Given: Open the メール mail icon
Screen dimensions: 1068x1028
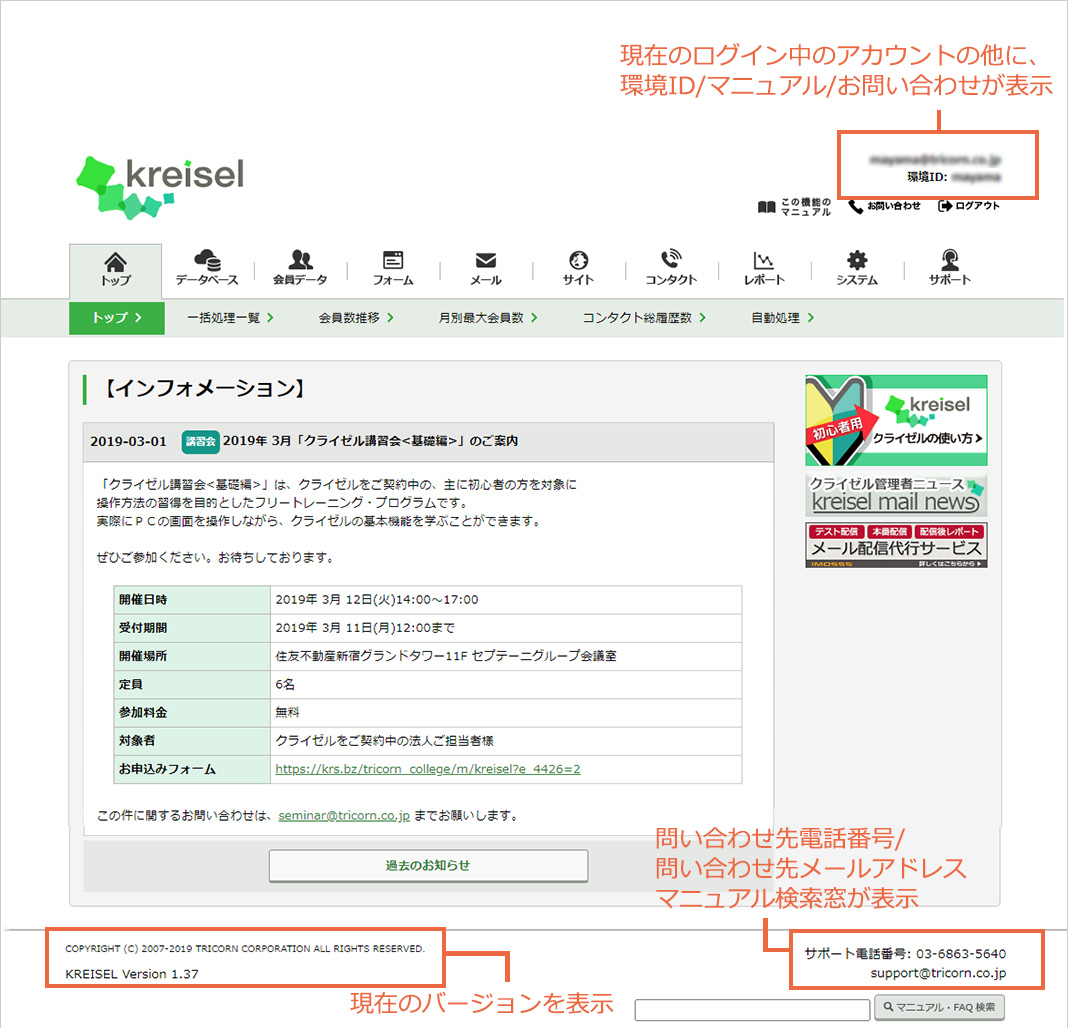Looking at the screenshot, I should point(486,268).
